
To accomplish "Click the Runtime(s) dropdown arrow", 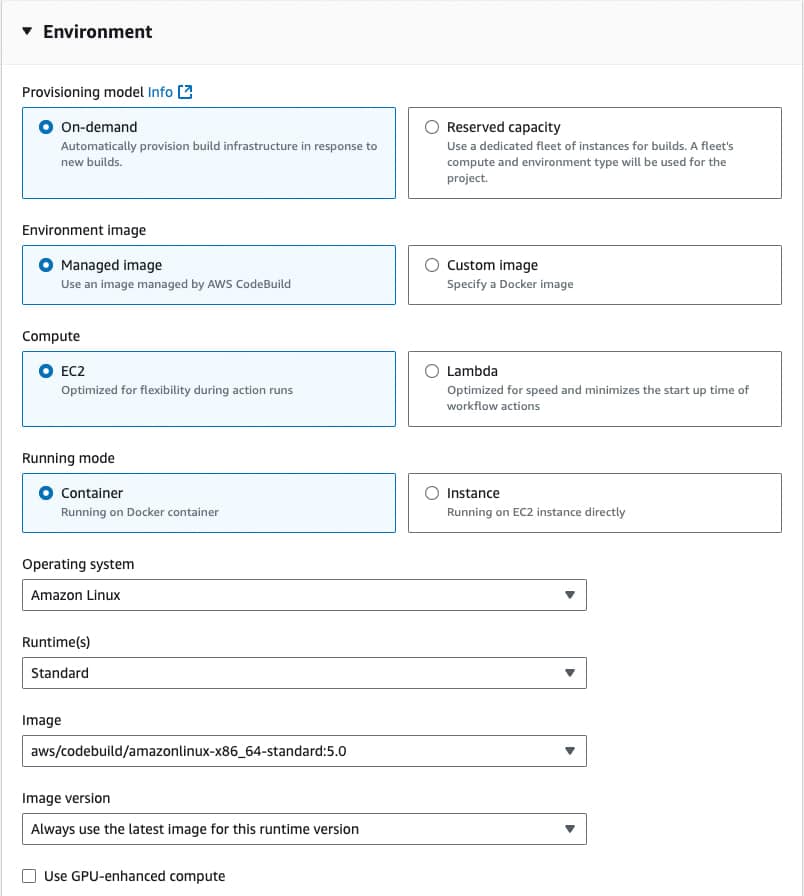I will pos(569,673).
